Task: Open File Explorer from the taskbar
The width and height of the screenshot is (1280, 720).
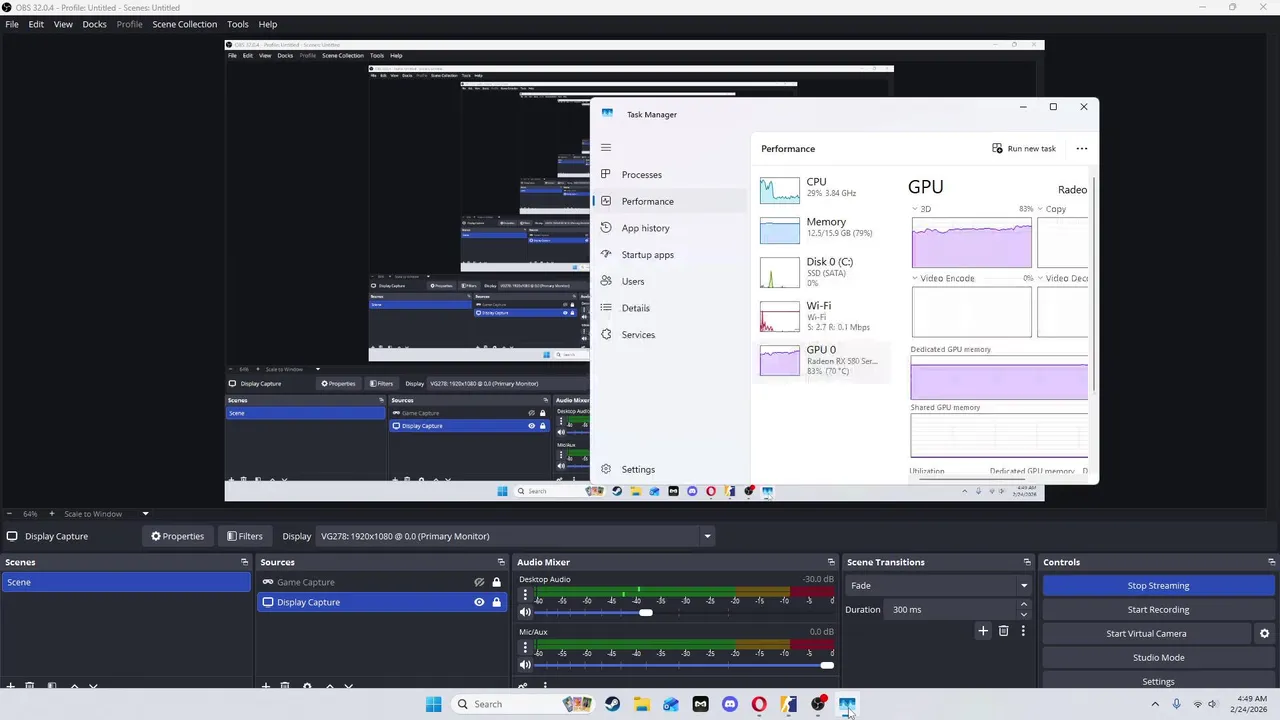Action: (641, 704)
